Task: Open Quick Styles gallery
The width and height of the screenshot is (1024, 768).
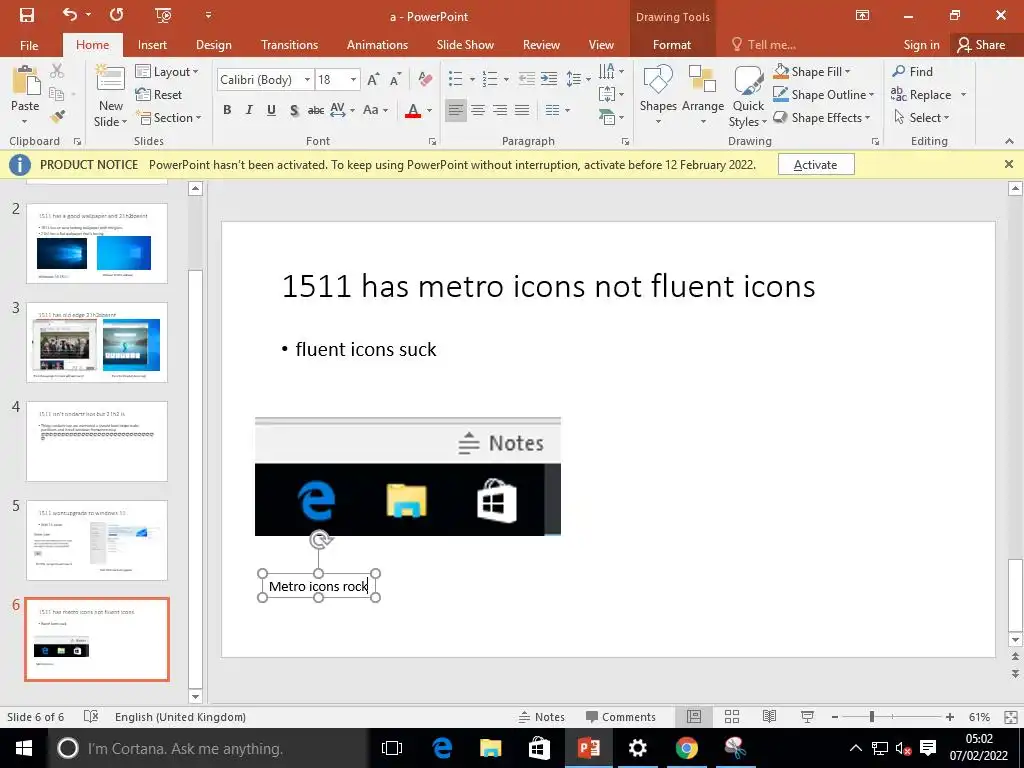Action: [748, 95]
